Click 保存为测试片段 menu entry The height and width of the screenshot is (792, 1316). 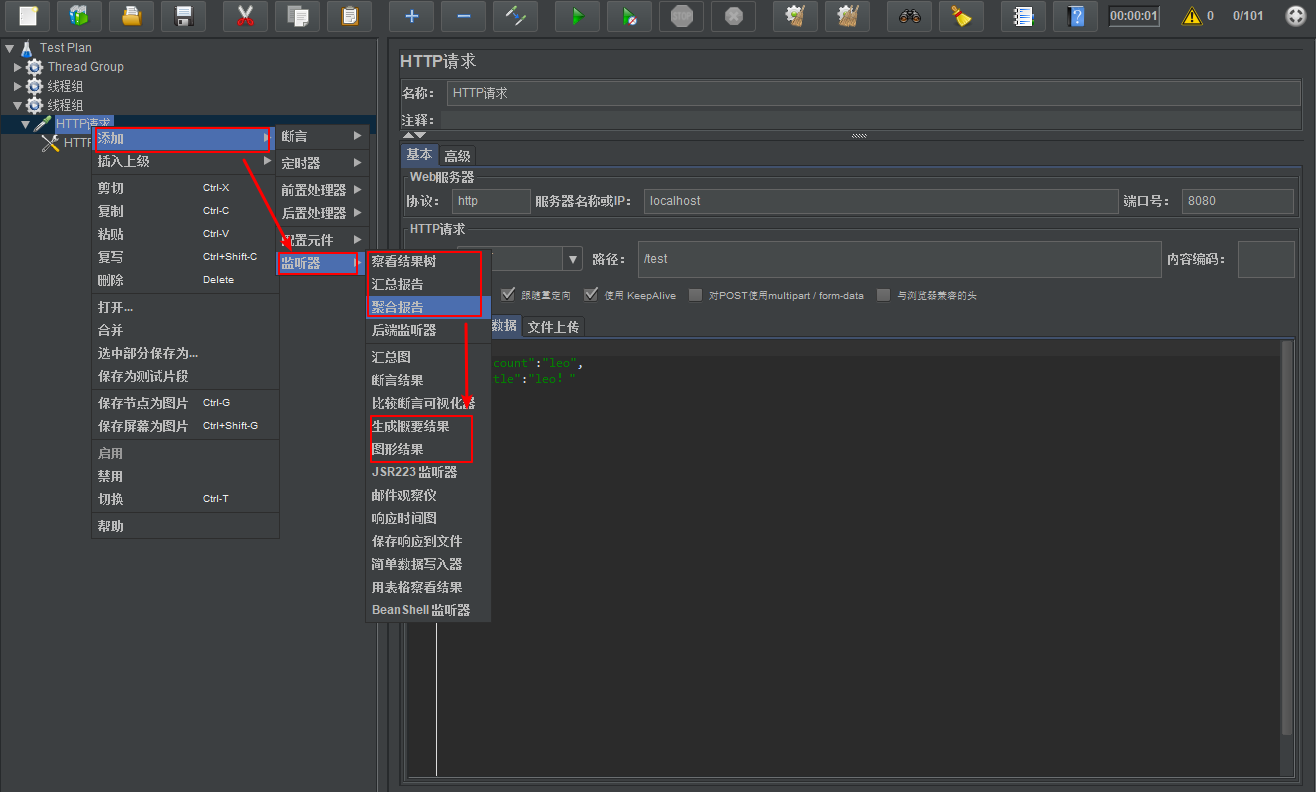(x=183, y=376)
